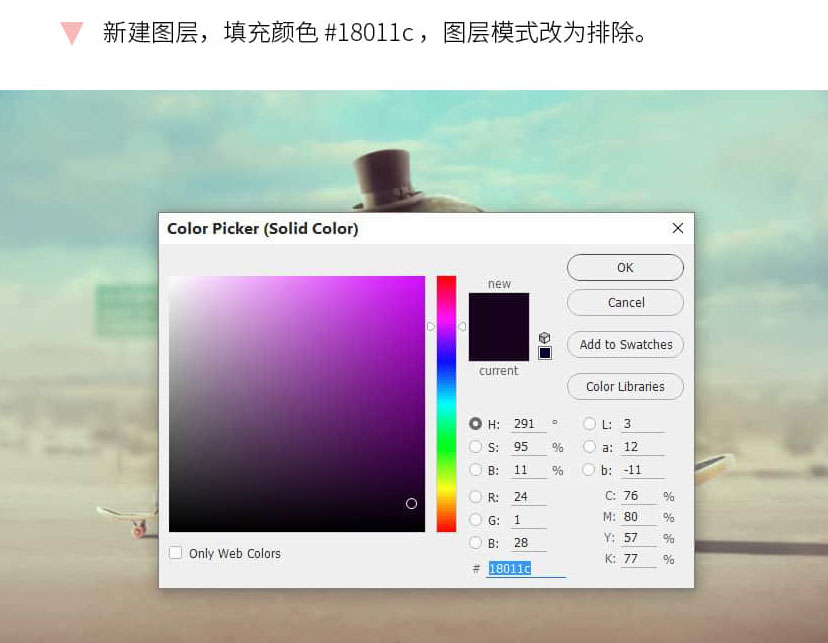The width and height of the screenshot is (828, 643).
Task: Click the pink triangle bullet icon
Action: point(72,33)
